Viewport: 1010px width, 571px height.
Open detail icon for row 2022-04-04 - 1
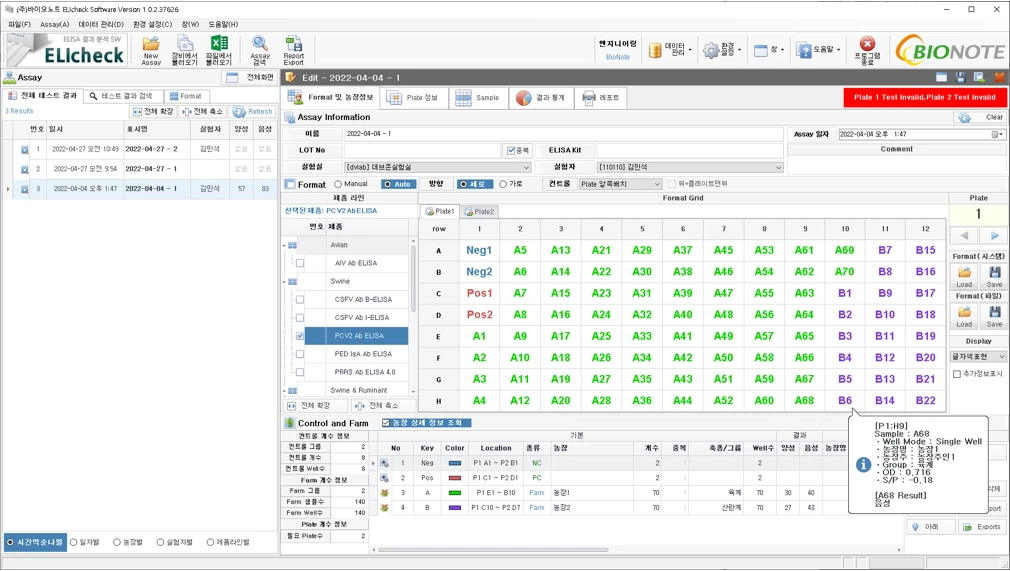click(x=24, y=189)
